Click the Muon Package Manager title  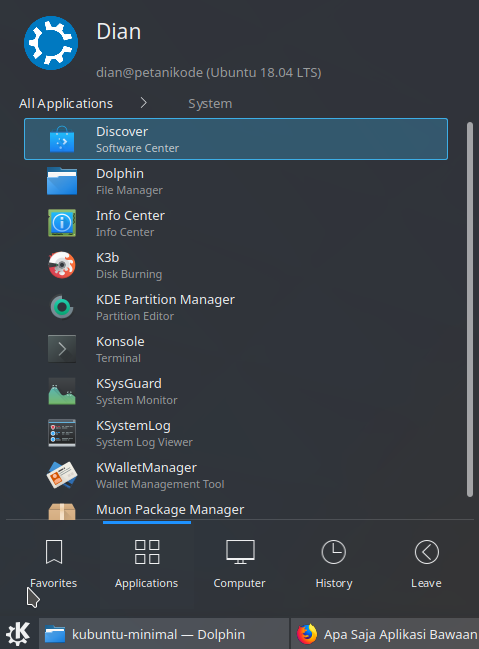170,510
